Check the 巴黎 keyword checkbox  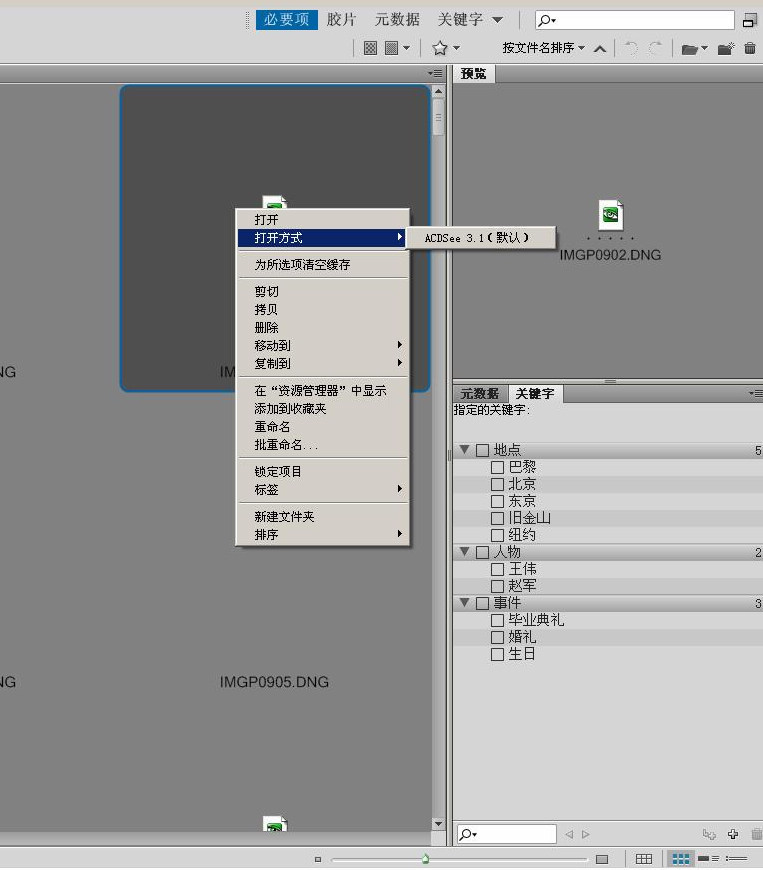(497, 467)
